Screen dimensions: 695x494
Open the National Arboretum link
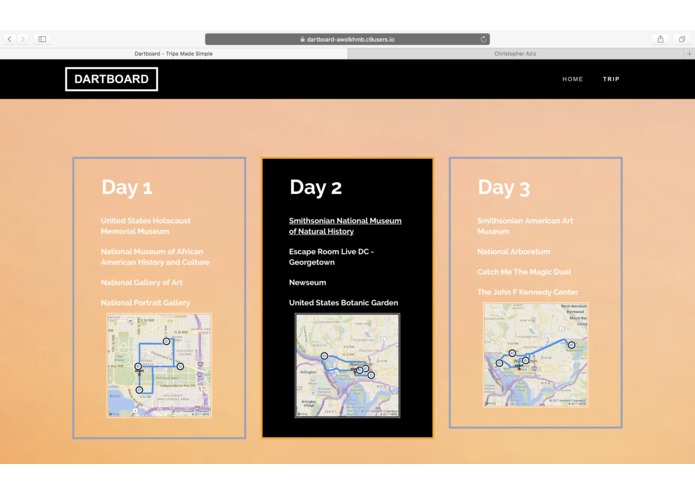click(x=514, y=252)
